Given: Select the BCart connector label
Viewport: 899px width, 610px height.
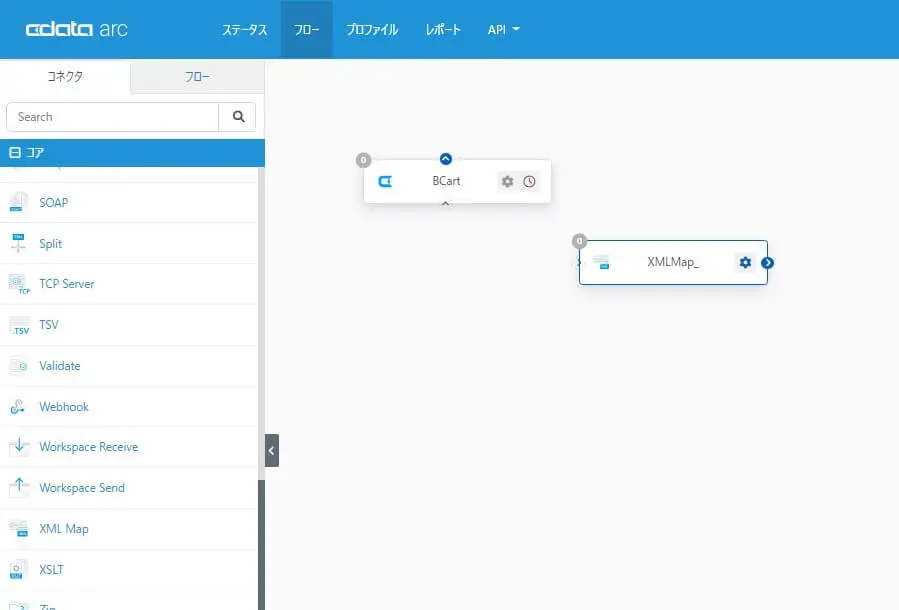Looking at the screenshot, I should click(446, 181).
